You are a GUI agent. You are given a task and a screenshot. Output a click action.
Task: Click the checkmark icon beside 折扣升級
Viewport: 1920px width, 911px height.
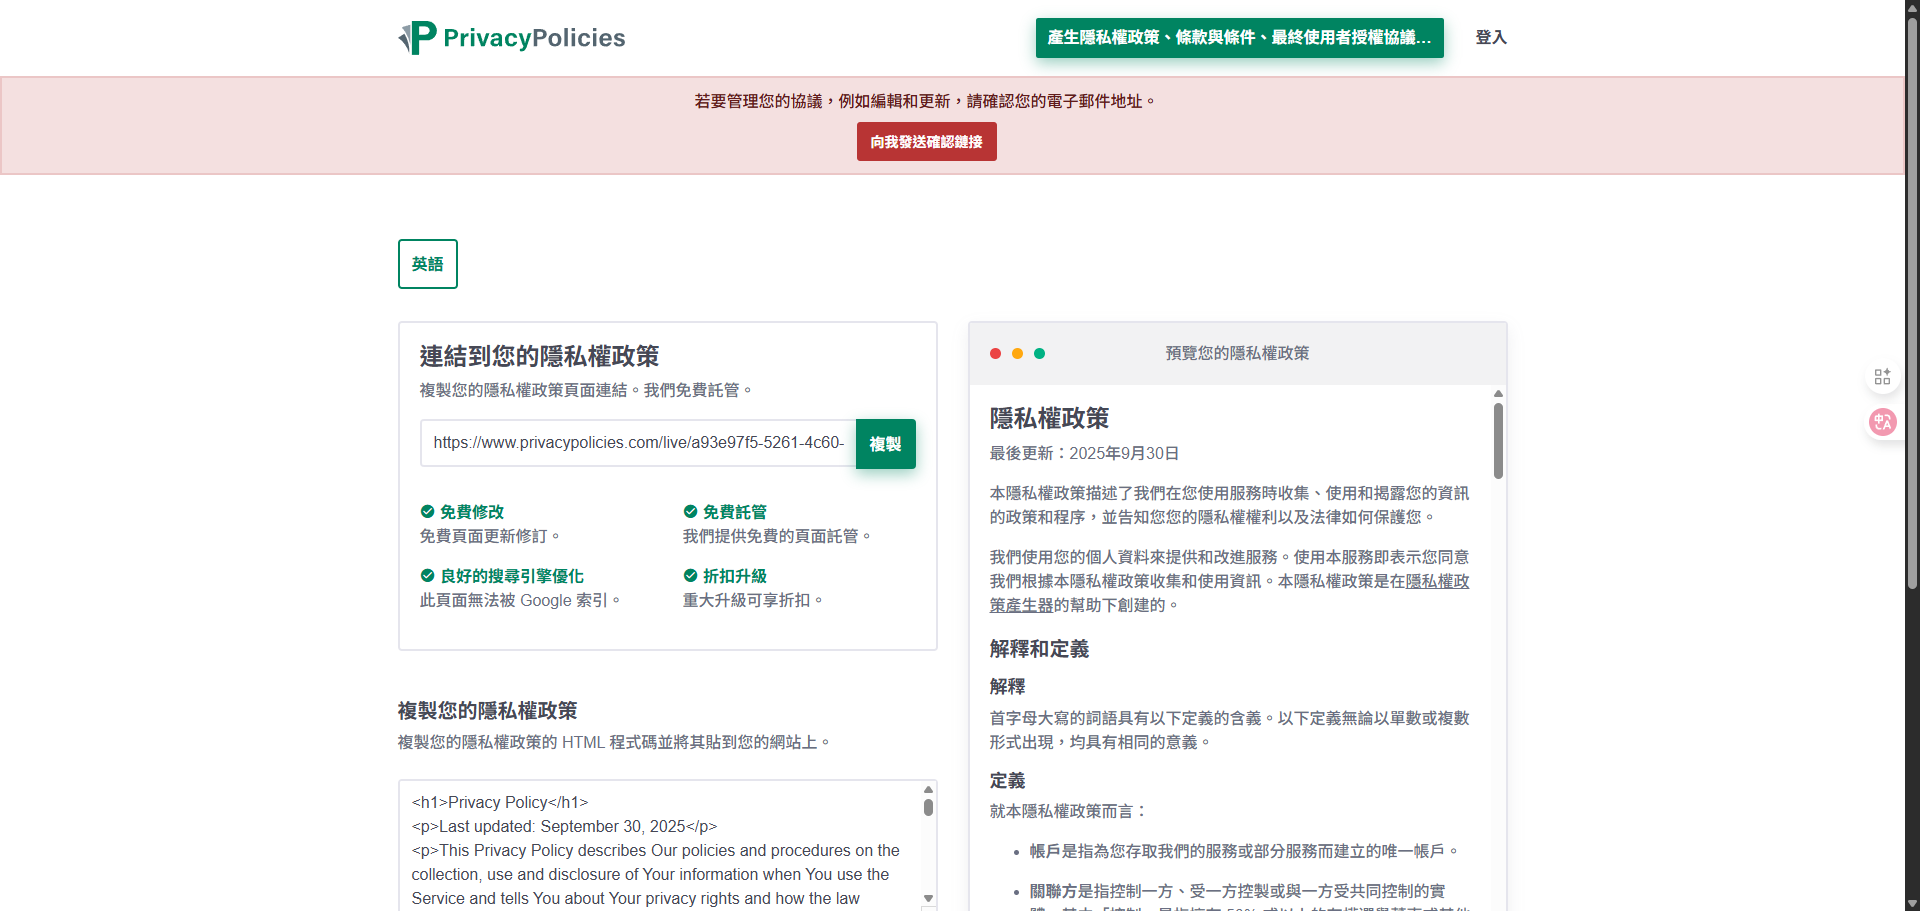[x=690, y=576]
